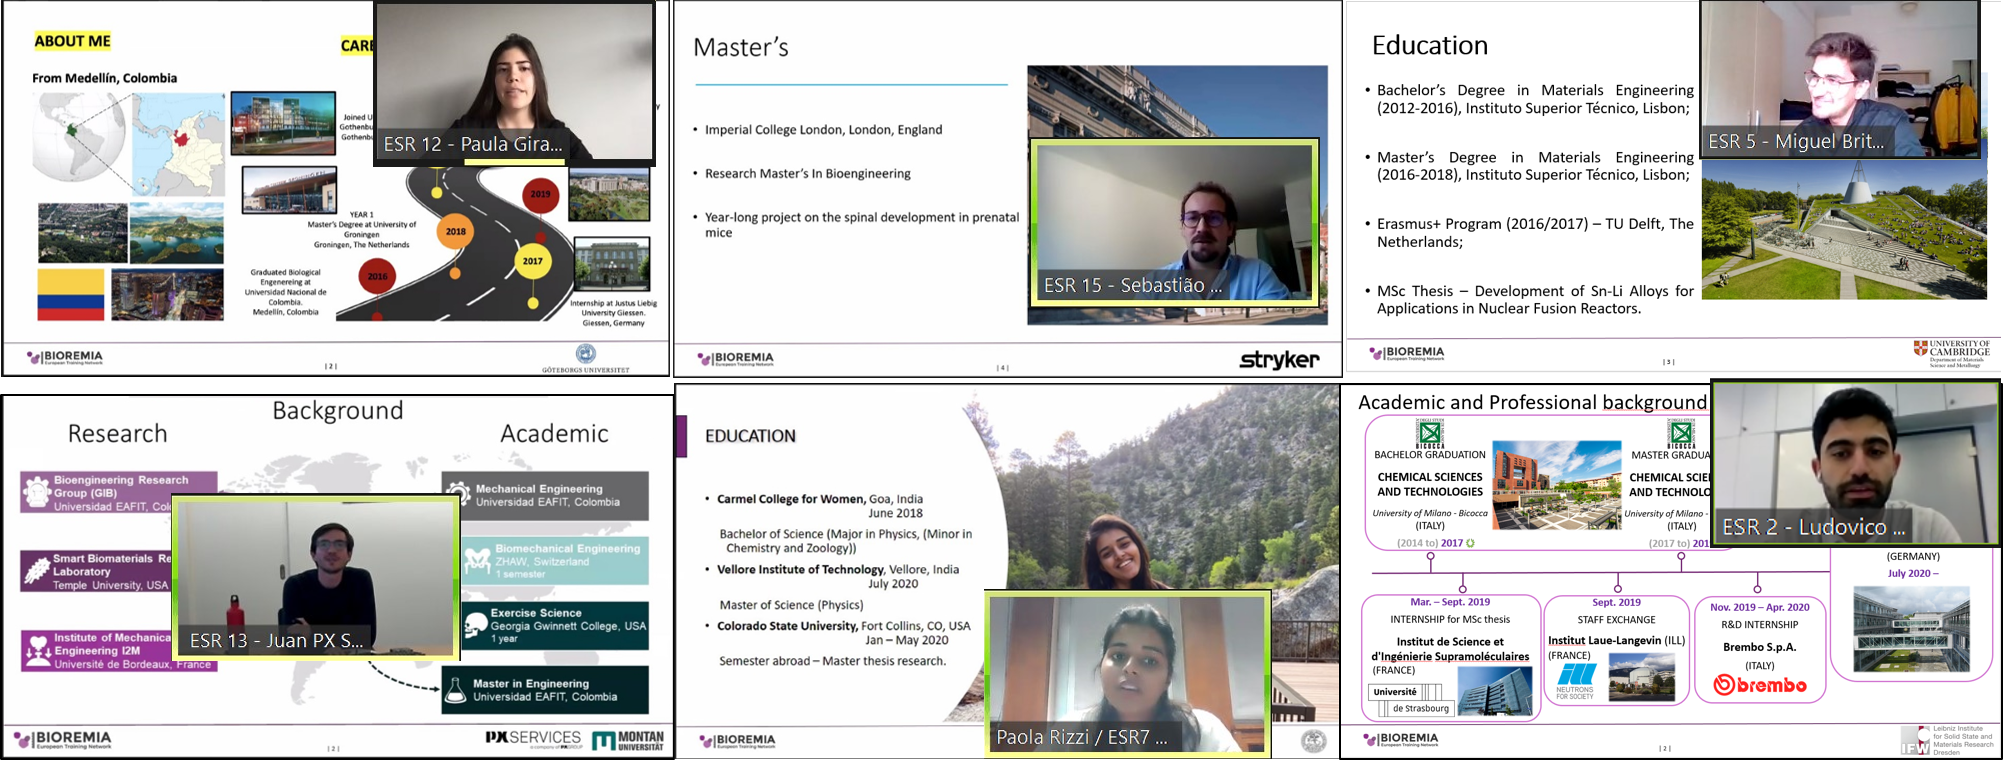This screenshot has height=760, width=2003.
Task: Click the "Colorado State University" text
Action: [787, 626]
